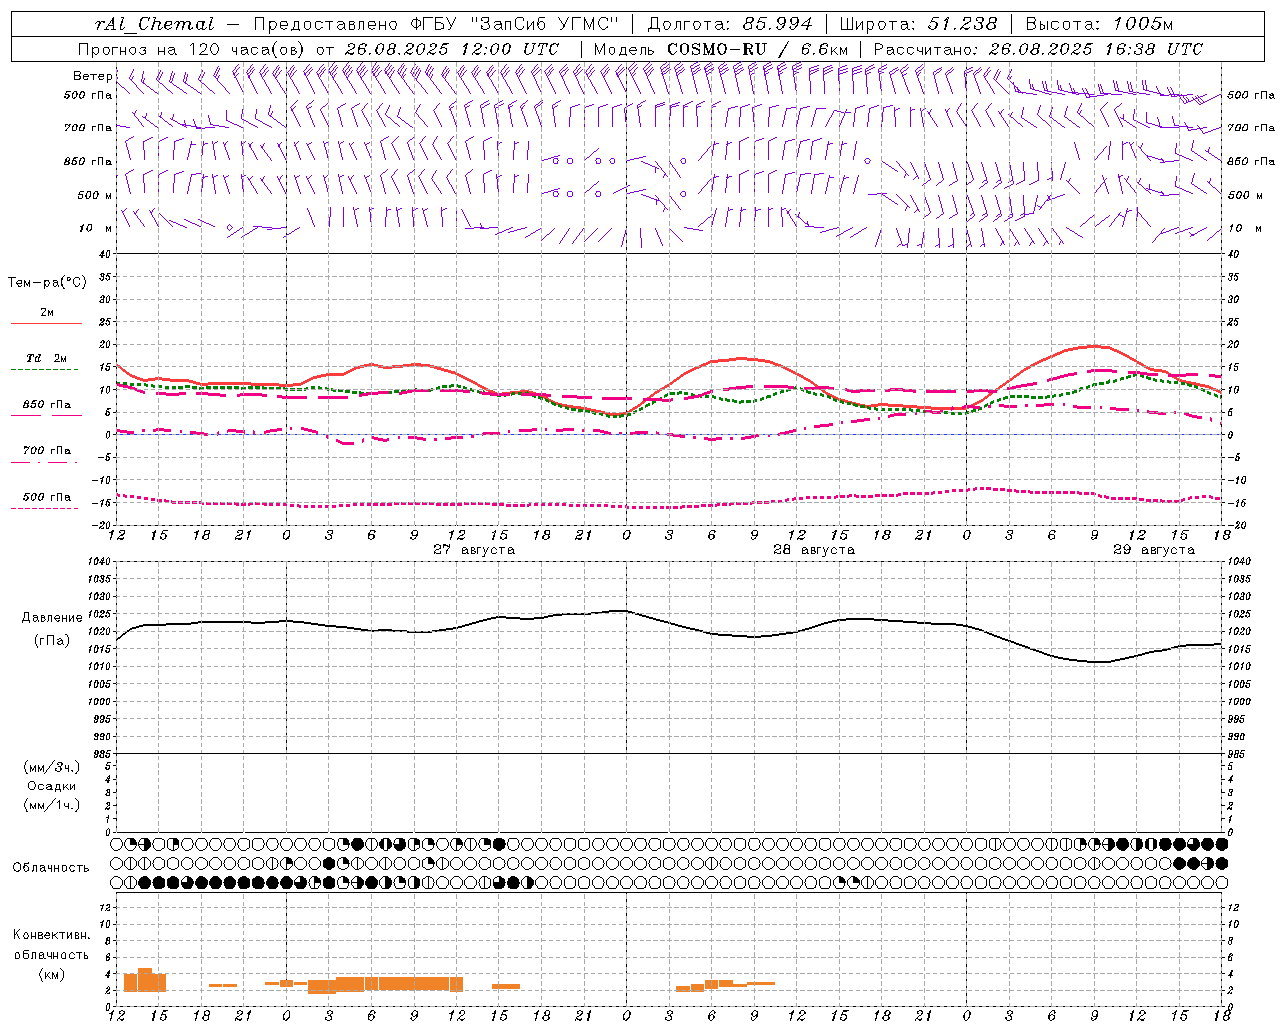Click the "Осадки" precipitation label
Image resolution: width=1280 pixels, height=1024 pixels.
[x=52, y=786]
